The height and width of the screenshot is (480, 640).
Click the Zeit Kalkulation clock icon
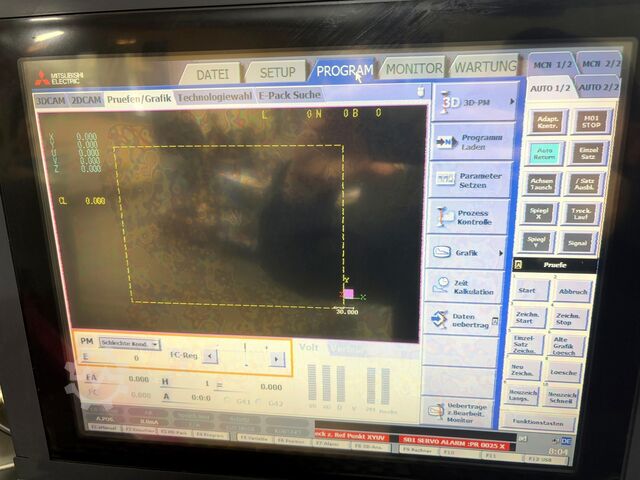(441, 284)
